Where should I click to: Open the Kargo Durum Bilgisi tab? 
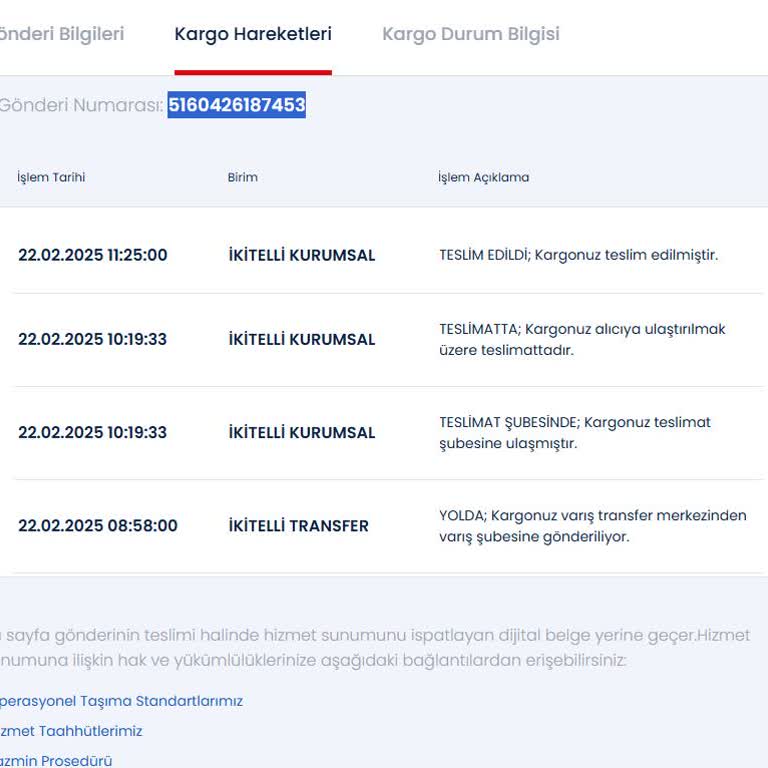pyautogui.click(x=471, y=34)
